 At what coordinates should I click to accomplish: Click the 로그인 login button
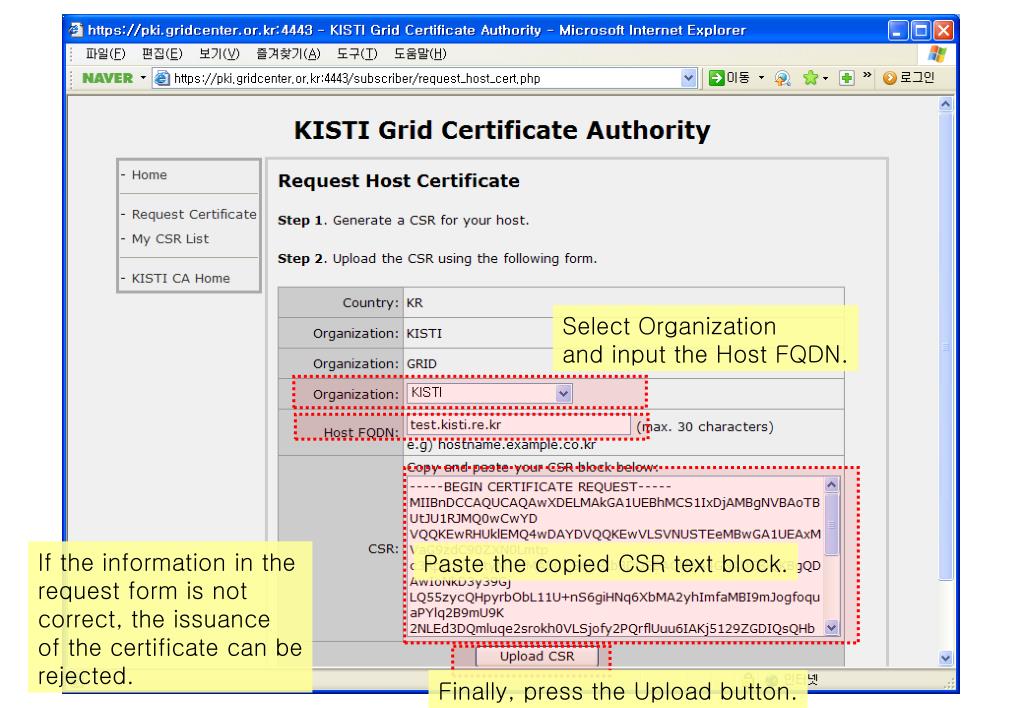pos(908,78)
